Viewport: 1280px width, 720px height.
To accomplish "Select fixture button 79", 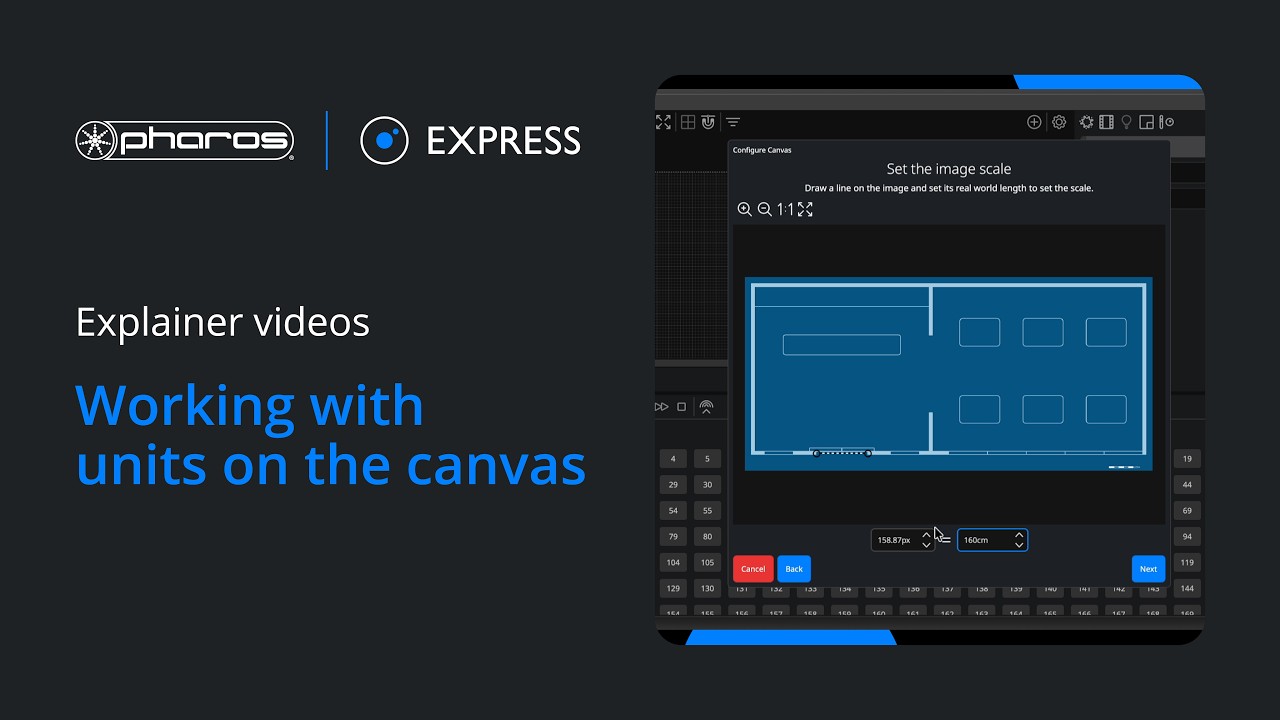I will coord(673,537).
